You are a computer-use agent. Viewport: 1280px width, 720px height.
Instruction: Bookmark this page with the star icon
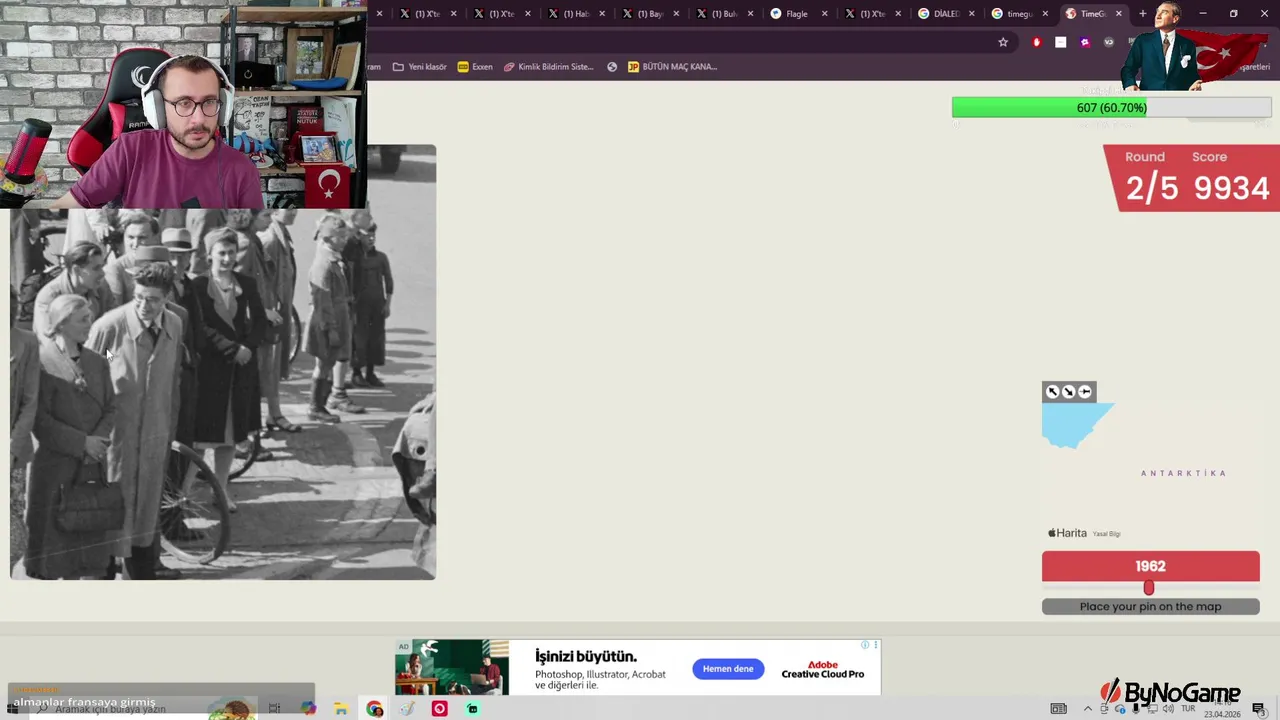tap(1003, 42)
